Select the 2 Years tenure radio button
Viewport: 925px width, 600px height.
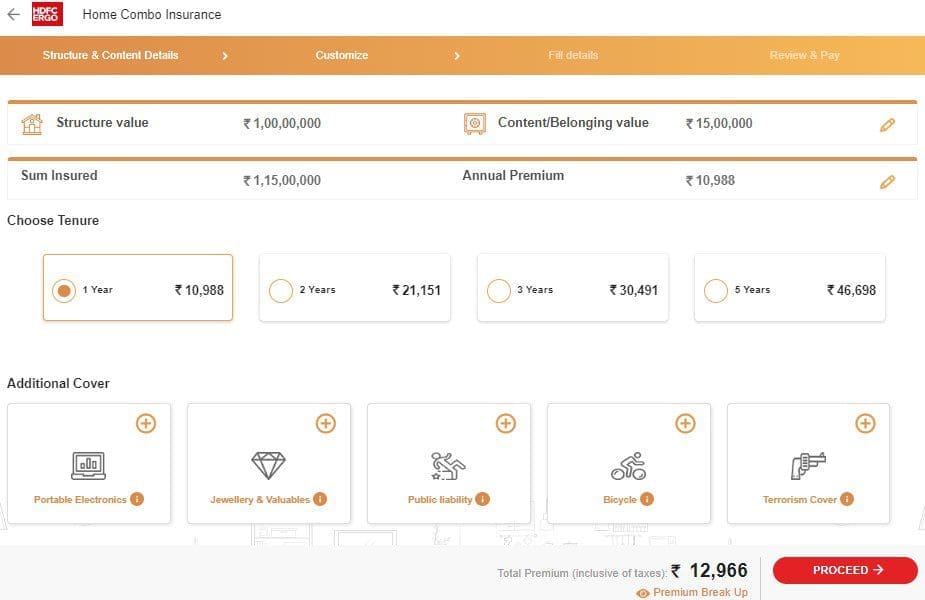point(281,290)
